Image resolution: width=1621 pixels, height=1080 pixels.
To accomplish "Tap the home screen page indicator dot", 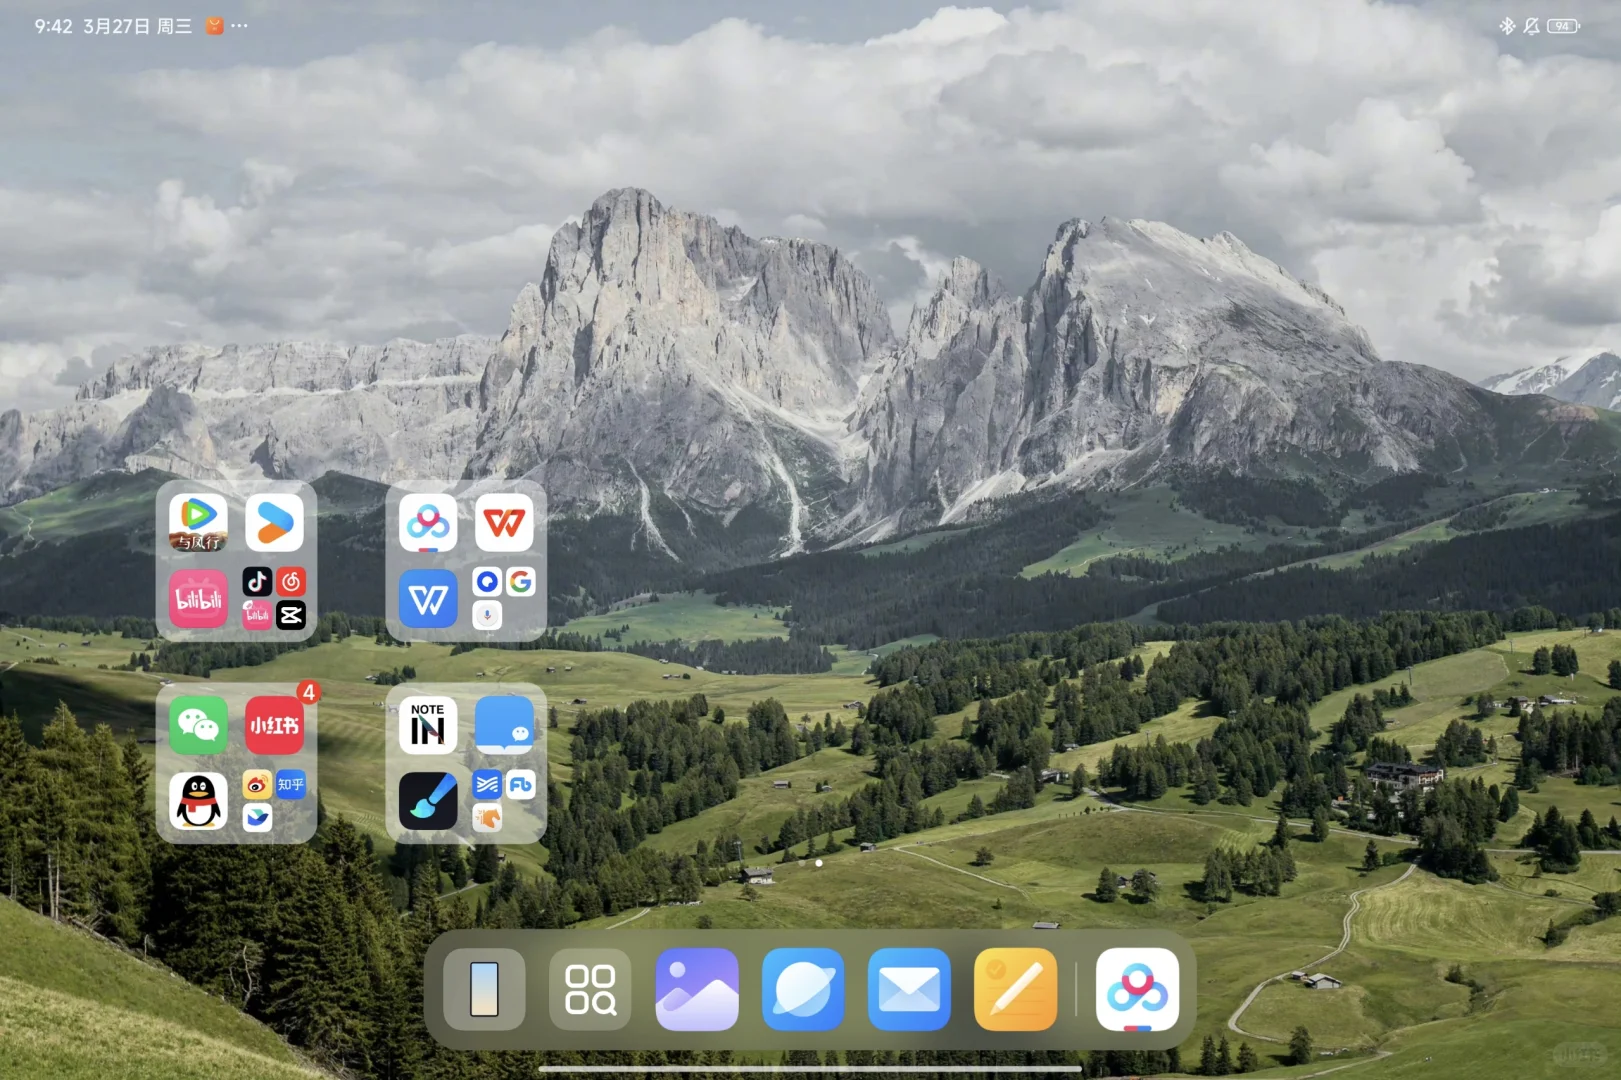I will 819,862.
